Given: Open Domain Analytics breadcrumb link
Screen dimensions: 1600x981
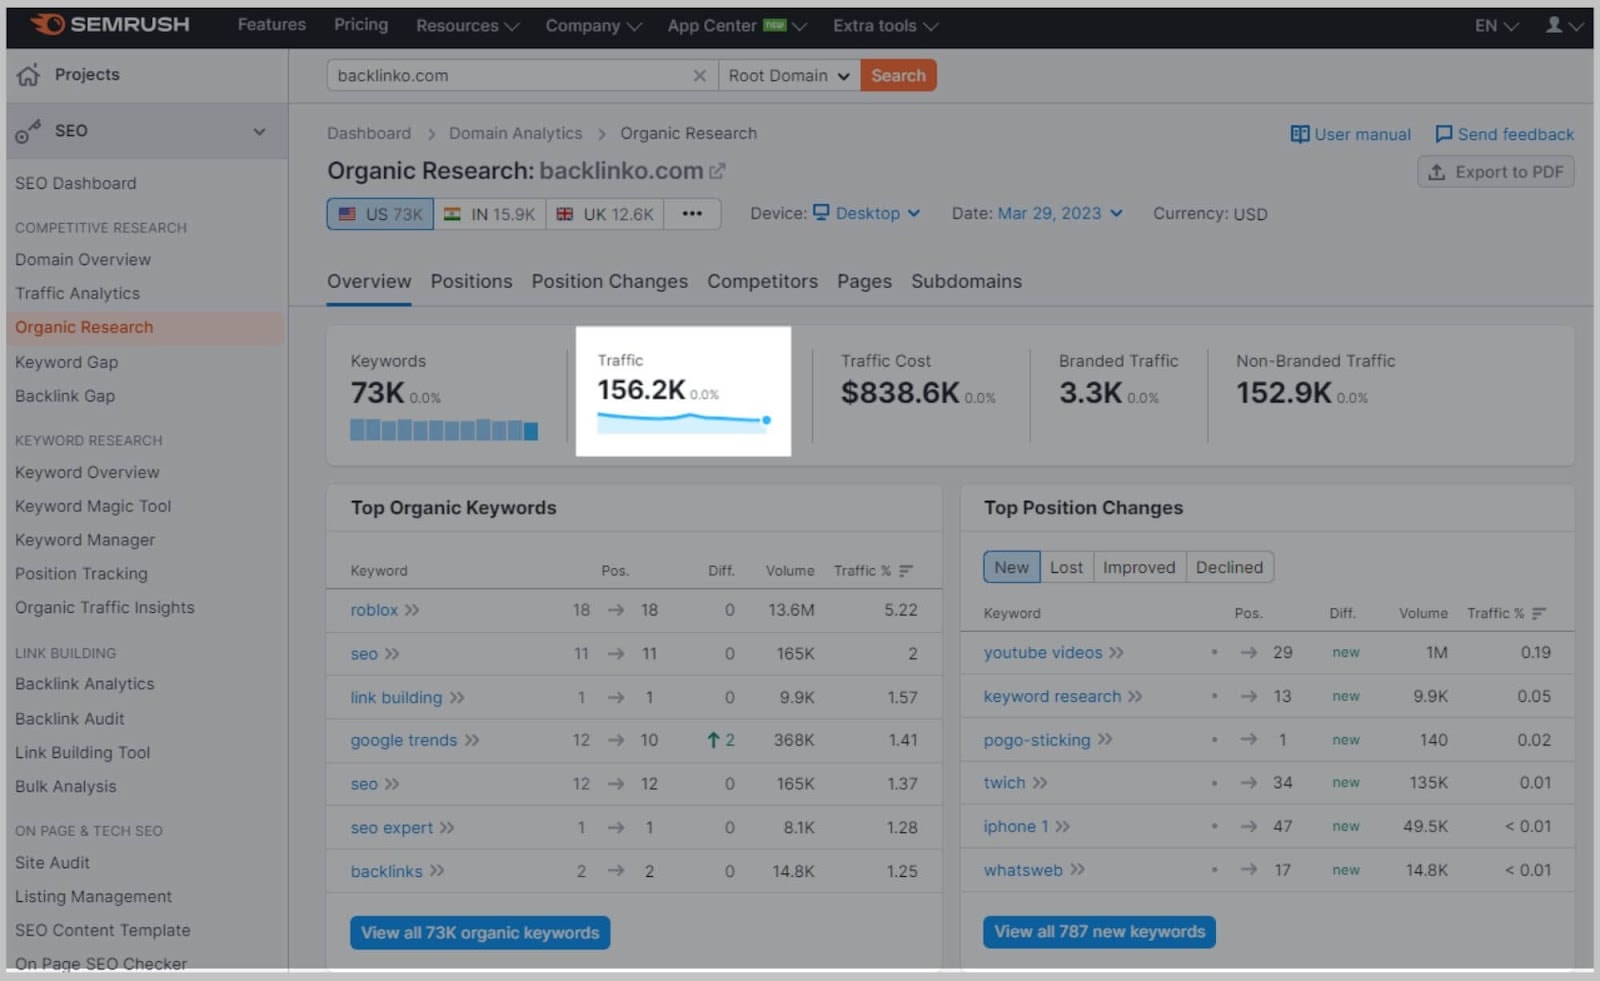Looking at the screenshot, I should [515, 134].
